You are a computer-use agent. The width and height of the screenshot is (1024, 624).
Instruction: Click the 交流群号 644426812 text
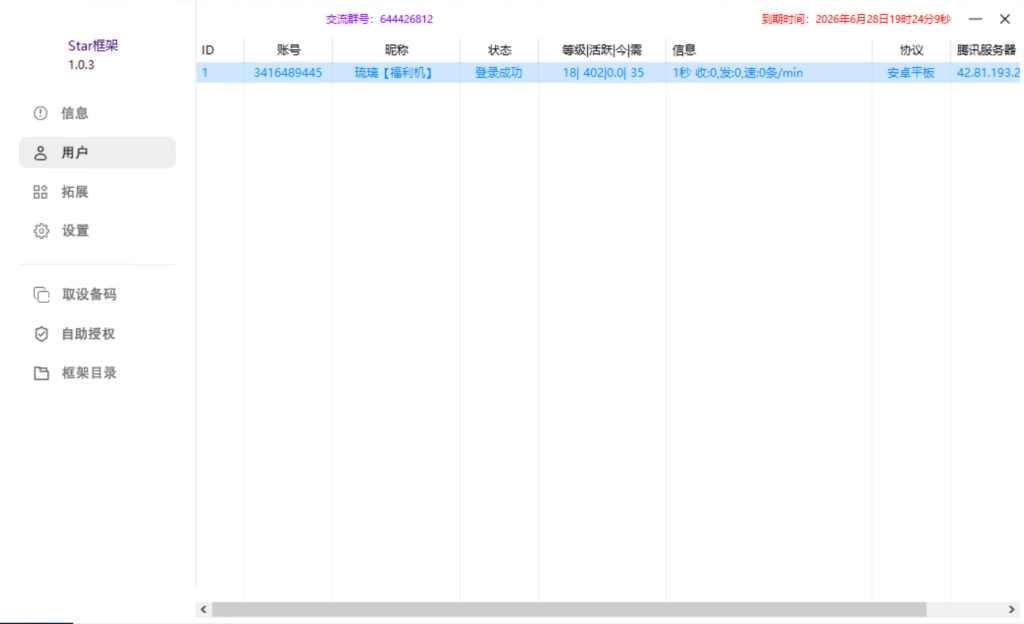[379, 19]
